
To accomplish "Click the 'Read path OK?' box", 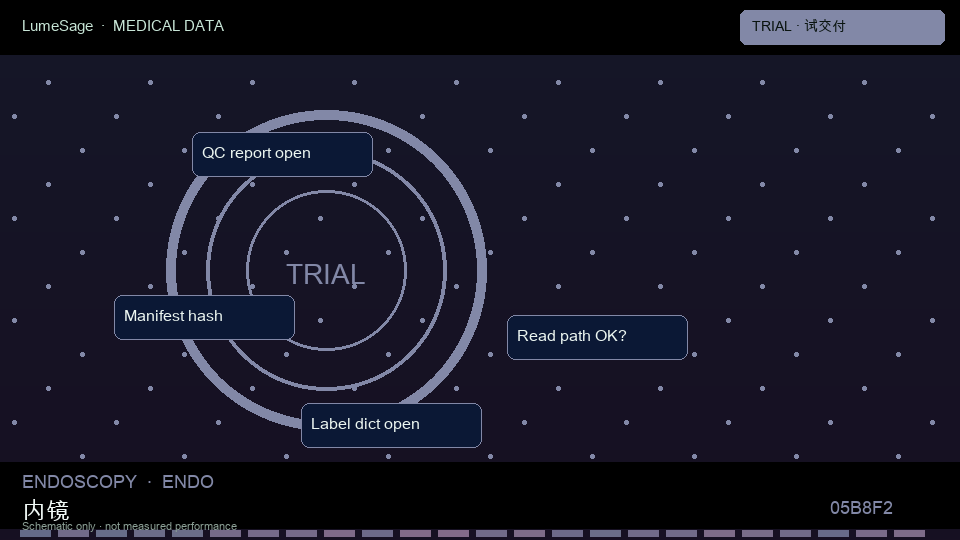I will point(597,337).
